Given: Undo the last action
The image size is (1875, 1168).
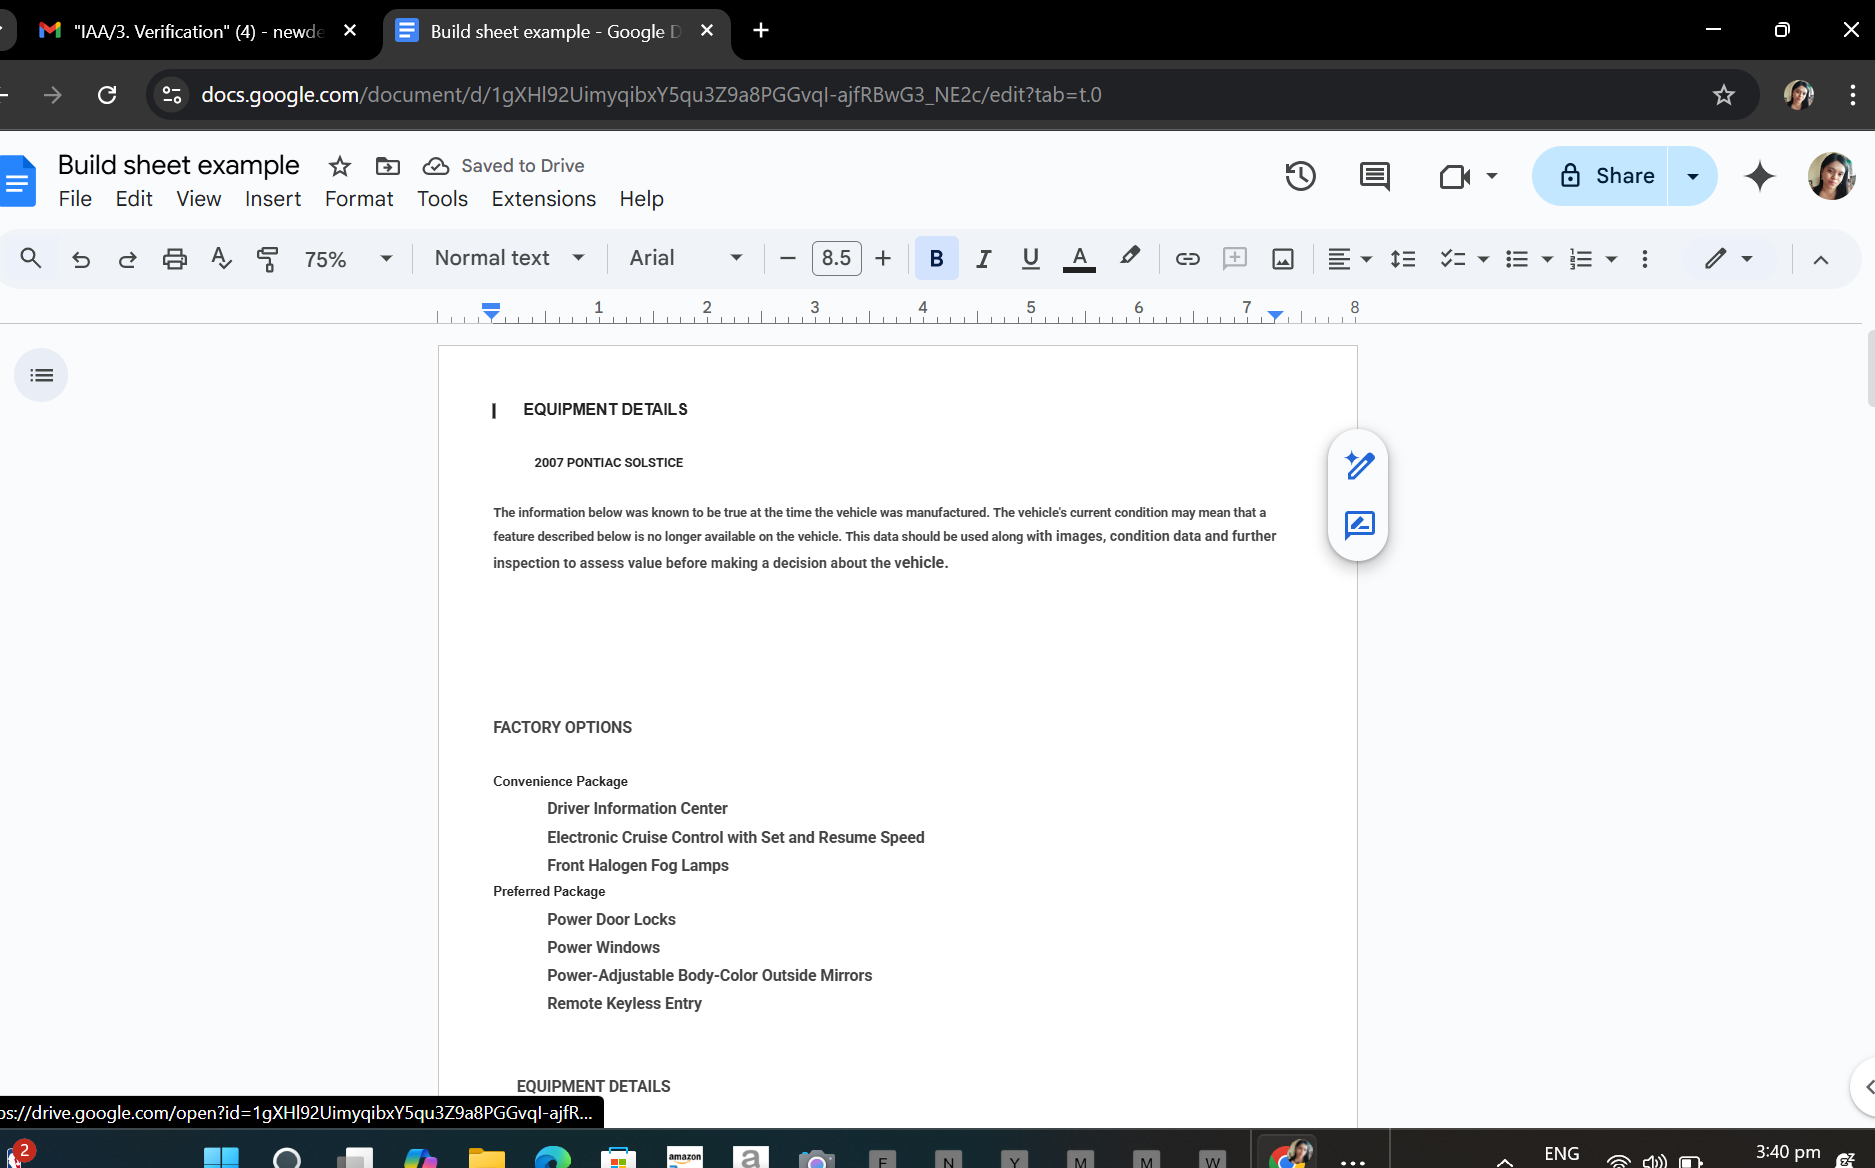Looking at the screenshot, I should click(81, 259).
